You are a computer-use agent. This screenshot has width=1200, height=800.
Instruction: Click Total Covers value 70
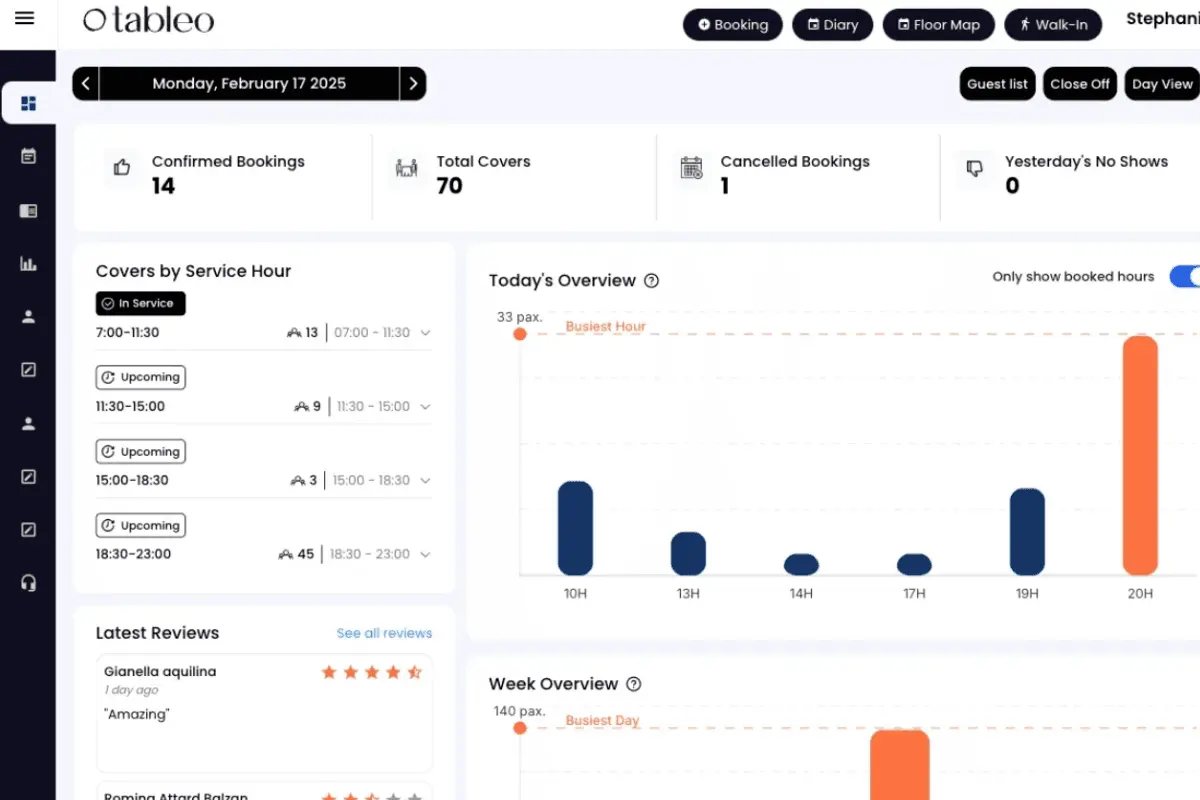[x=449, y=186]
